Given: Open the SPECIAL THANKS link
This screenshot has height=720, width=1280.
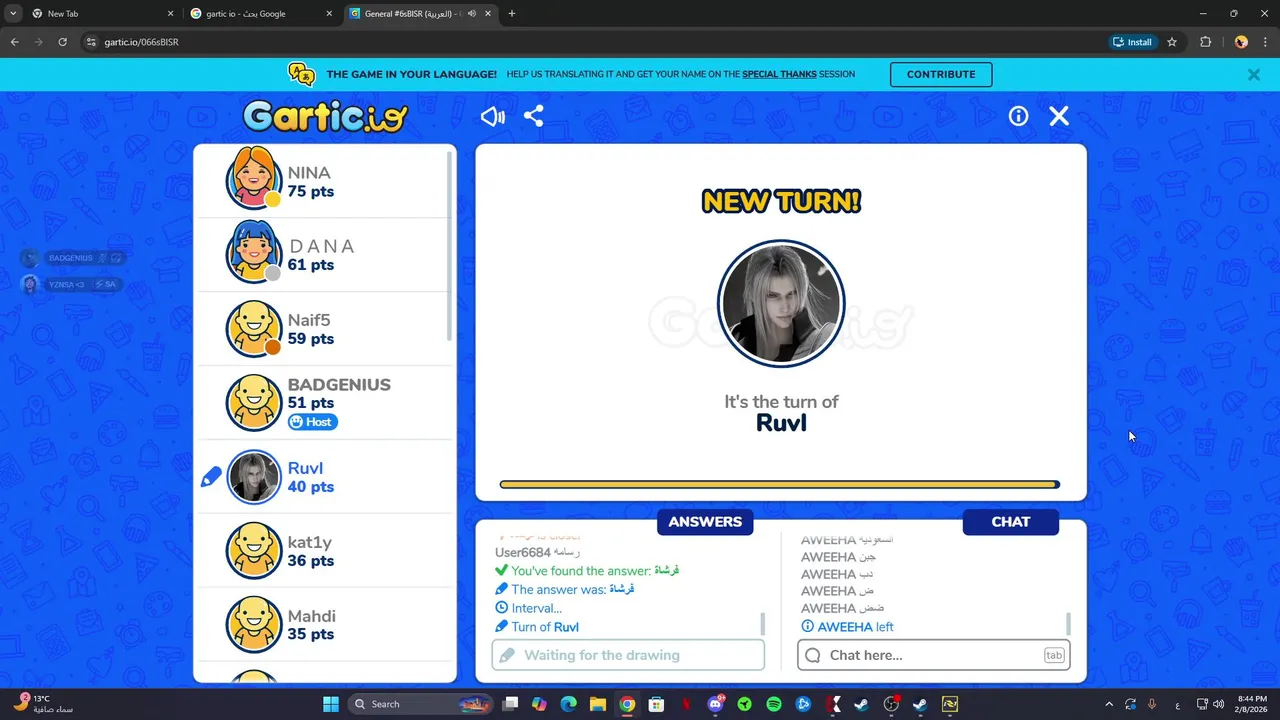Looking at the screenshot, I should [x=779, y=74].
